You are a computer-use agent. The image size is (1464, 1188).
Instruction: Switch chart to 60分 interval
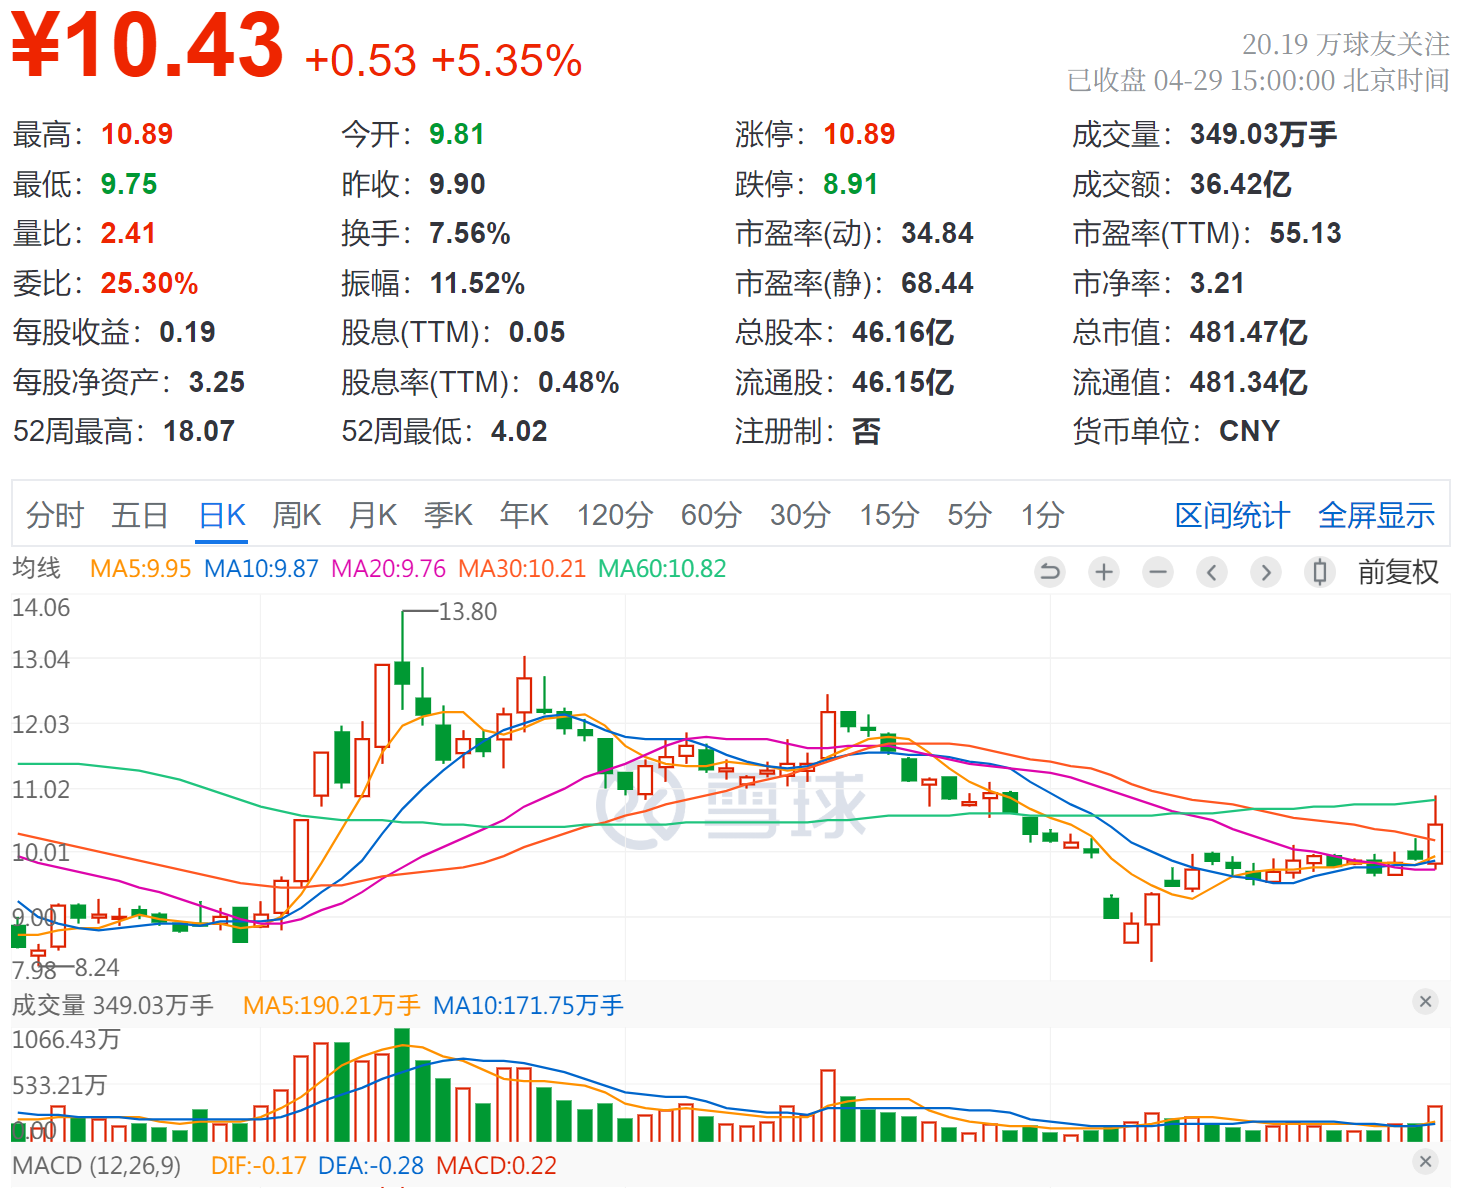pos(711,515)
